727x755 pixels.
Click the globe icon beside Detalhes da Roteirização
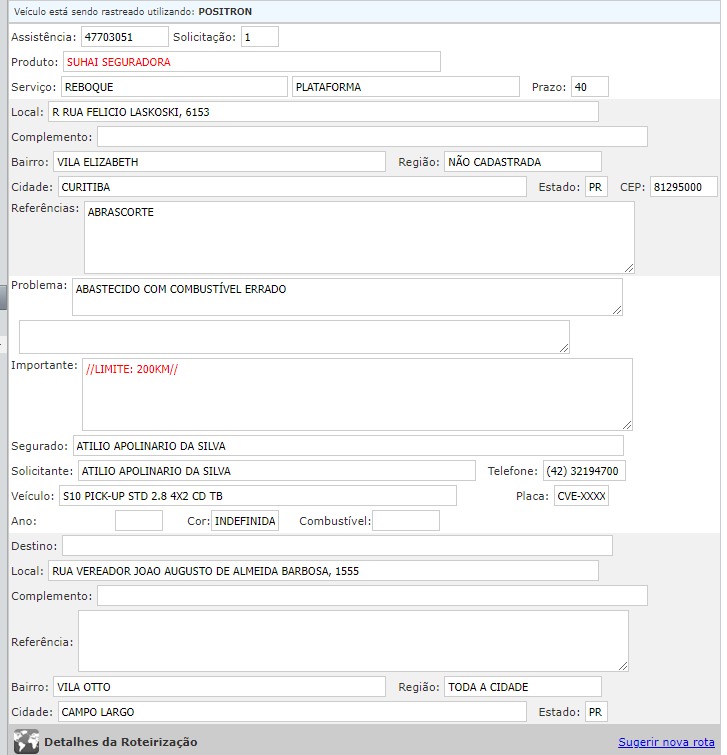pos(27,742)
